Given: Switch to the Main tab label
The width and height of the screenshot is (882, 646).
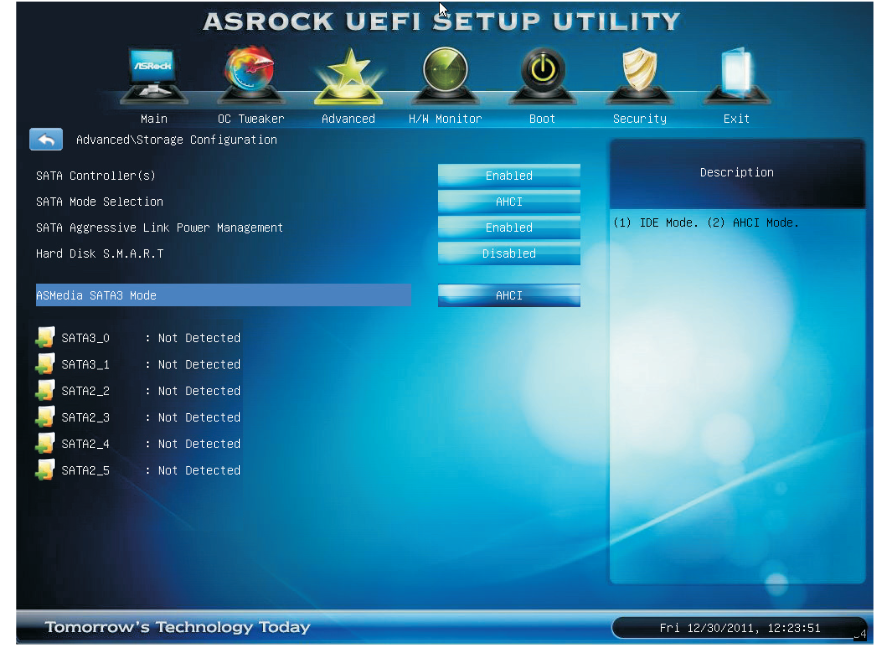Looking at the screenshot, I should [x=154, y=119].
